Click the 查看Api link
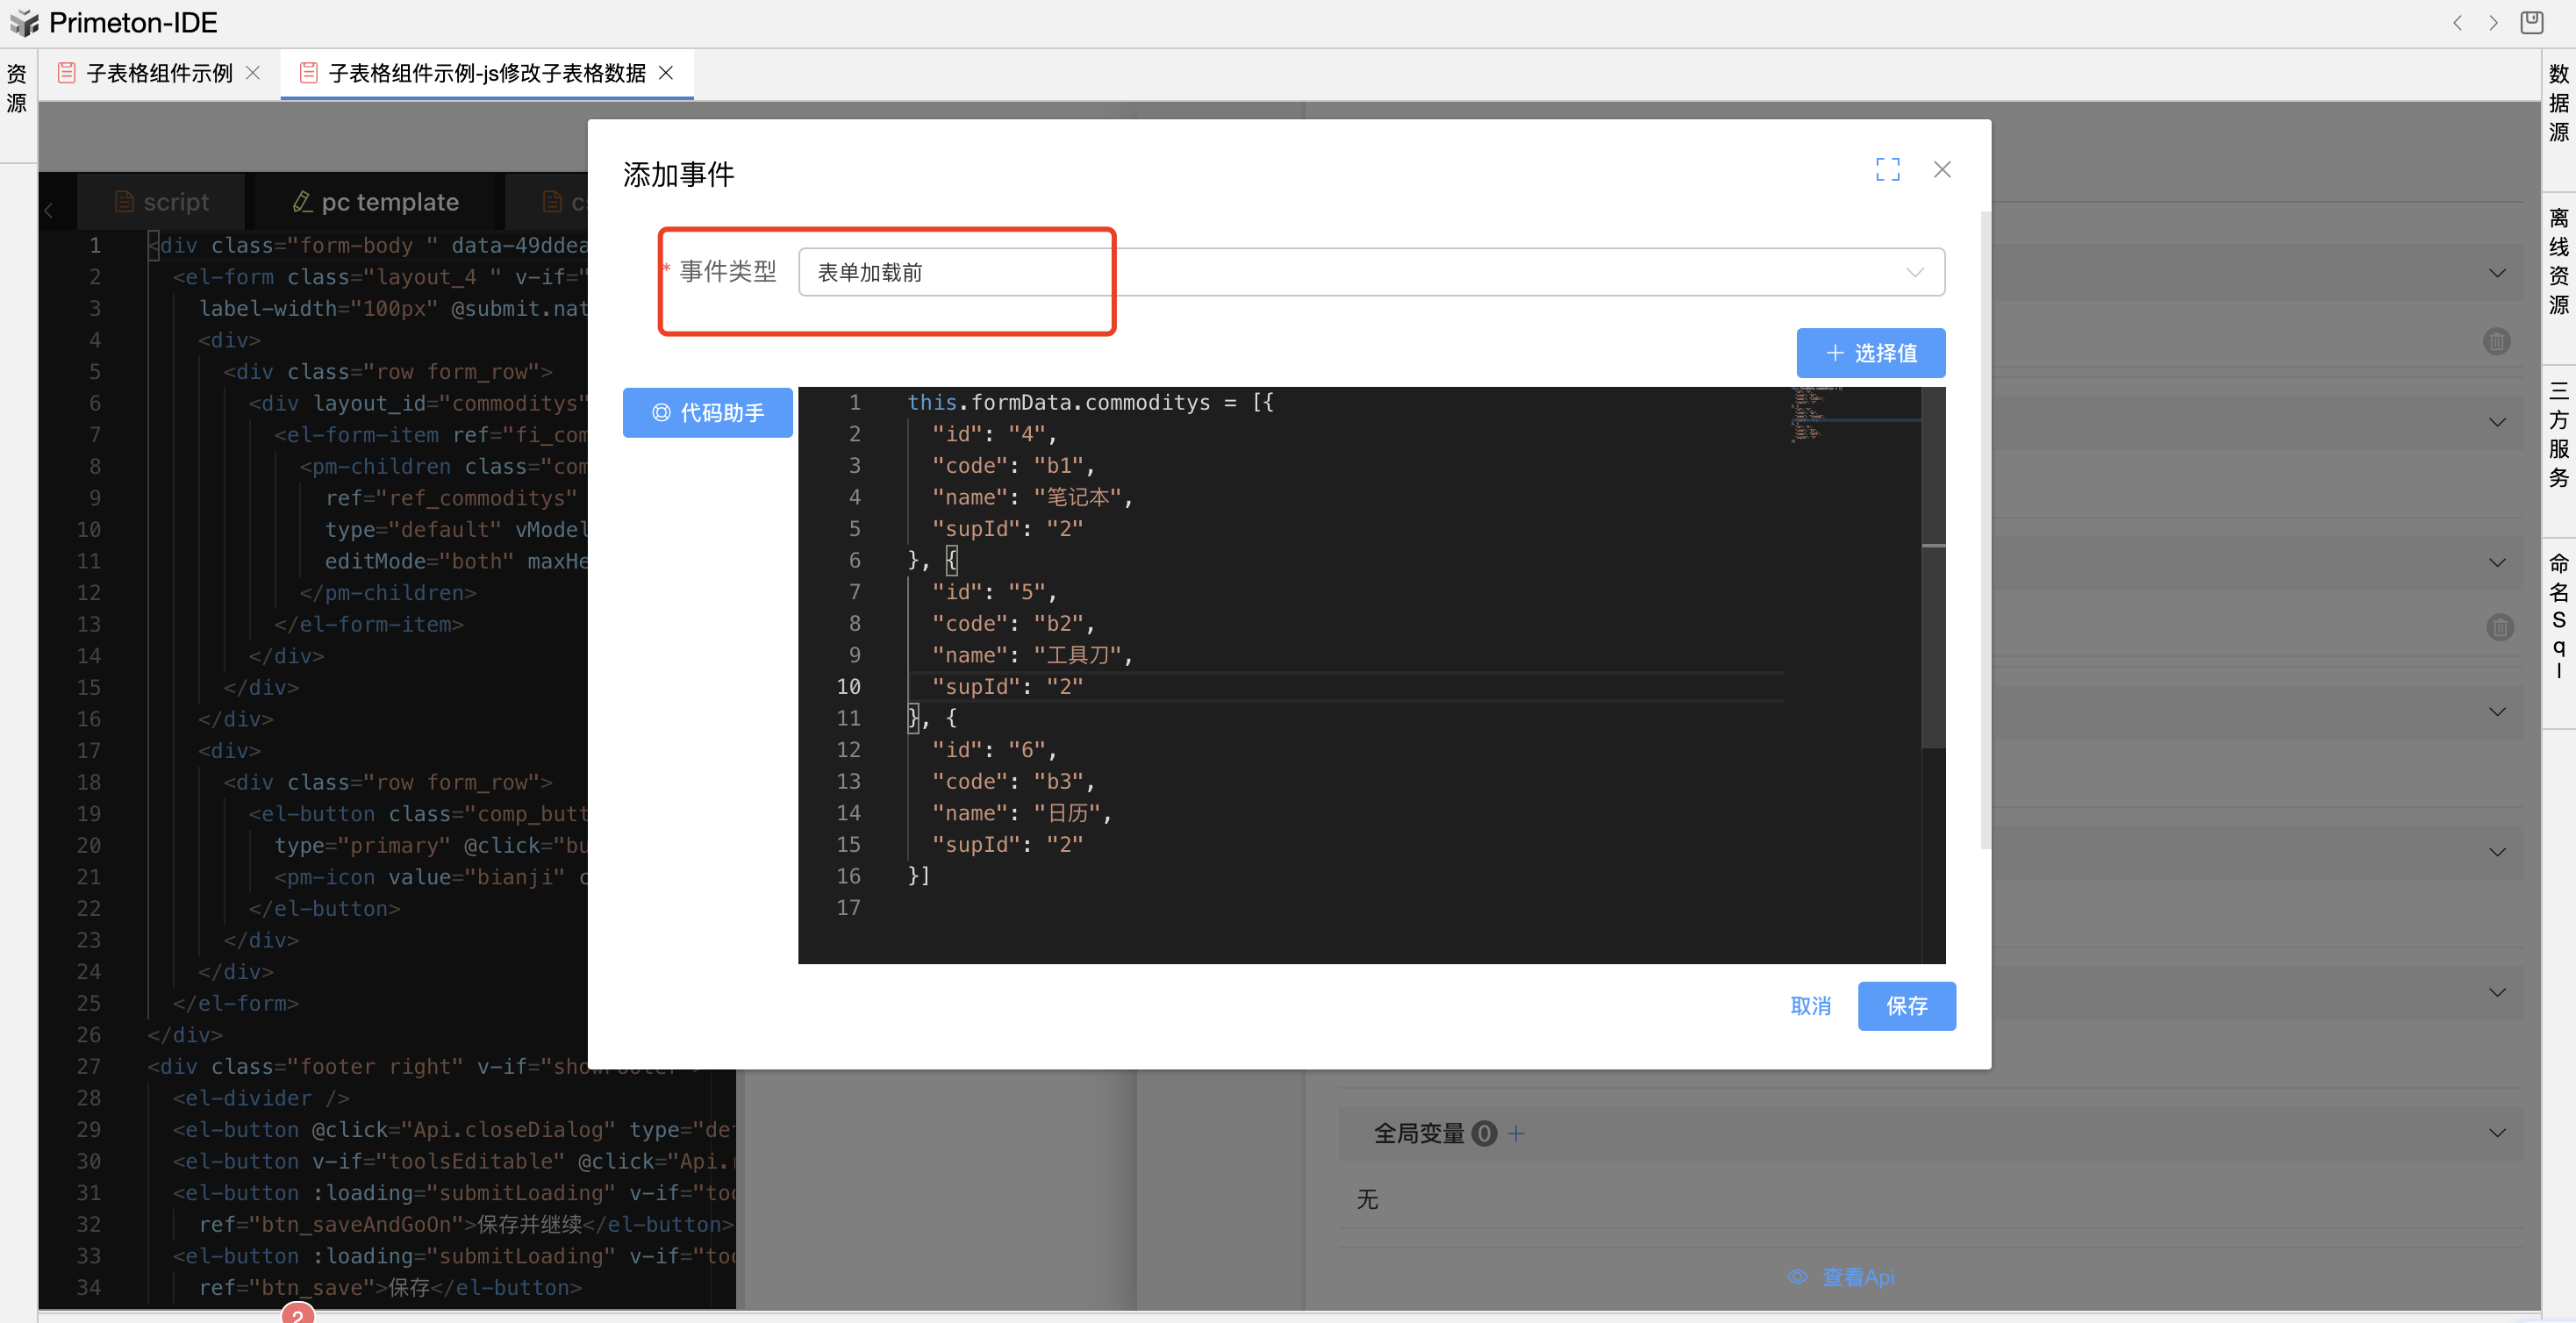2576x1323 pixels. 1857,1277
